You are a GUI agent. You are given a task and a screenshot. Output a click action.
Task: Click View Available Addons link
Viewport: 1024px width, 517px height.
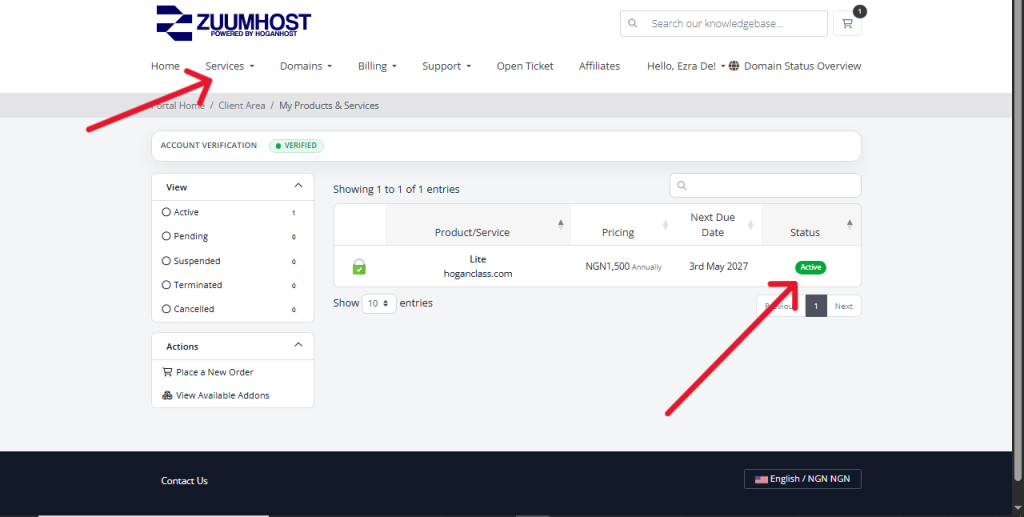click(222, 396)
